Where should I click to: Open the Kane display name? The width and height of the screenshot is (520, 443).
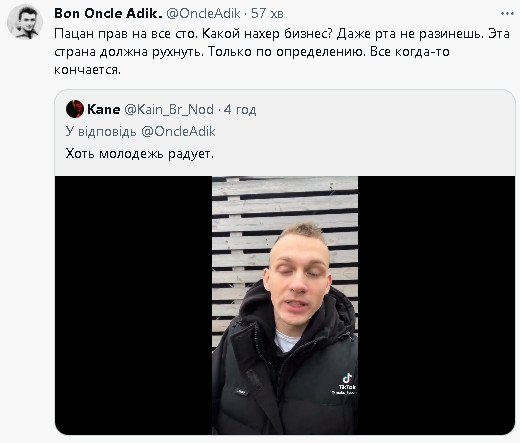pos(103,109)
